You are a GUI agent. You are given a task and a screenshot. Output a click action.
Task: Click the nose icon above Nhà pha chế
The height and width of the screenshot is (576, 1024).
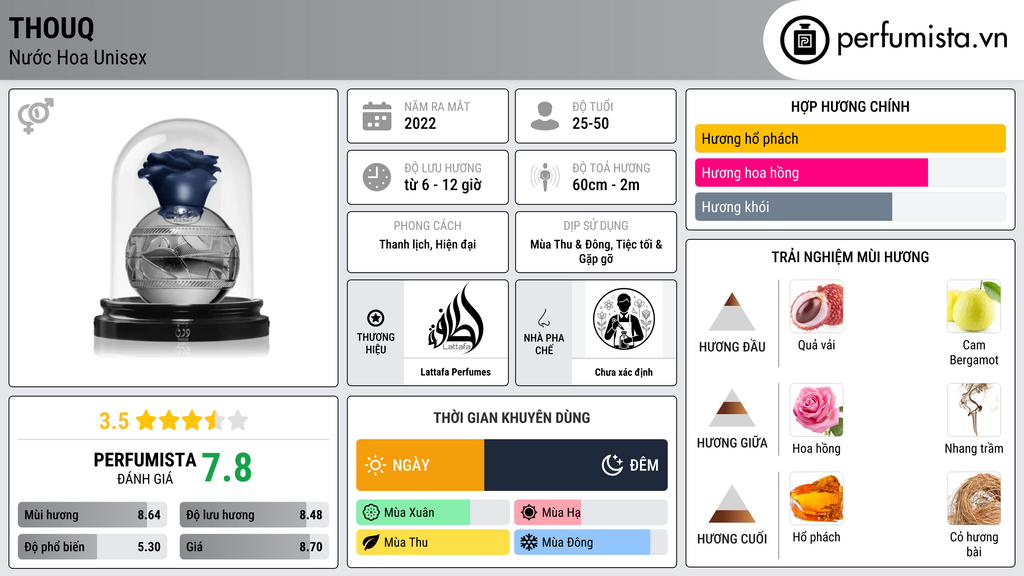(543, 318)
